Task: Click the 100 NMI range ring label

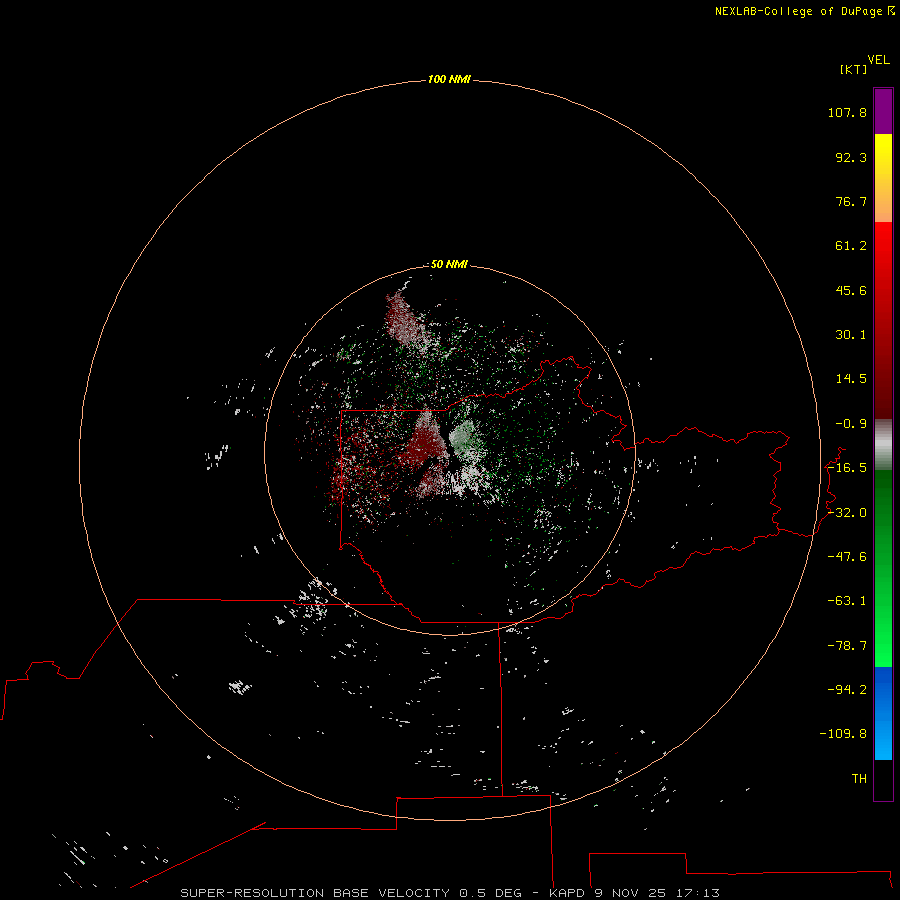Action: 449,79
